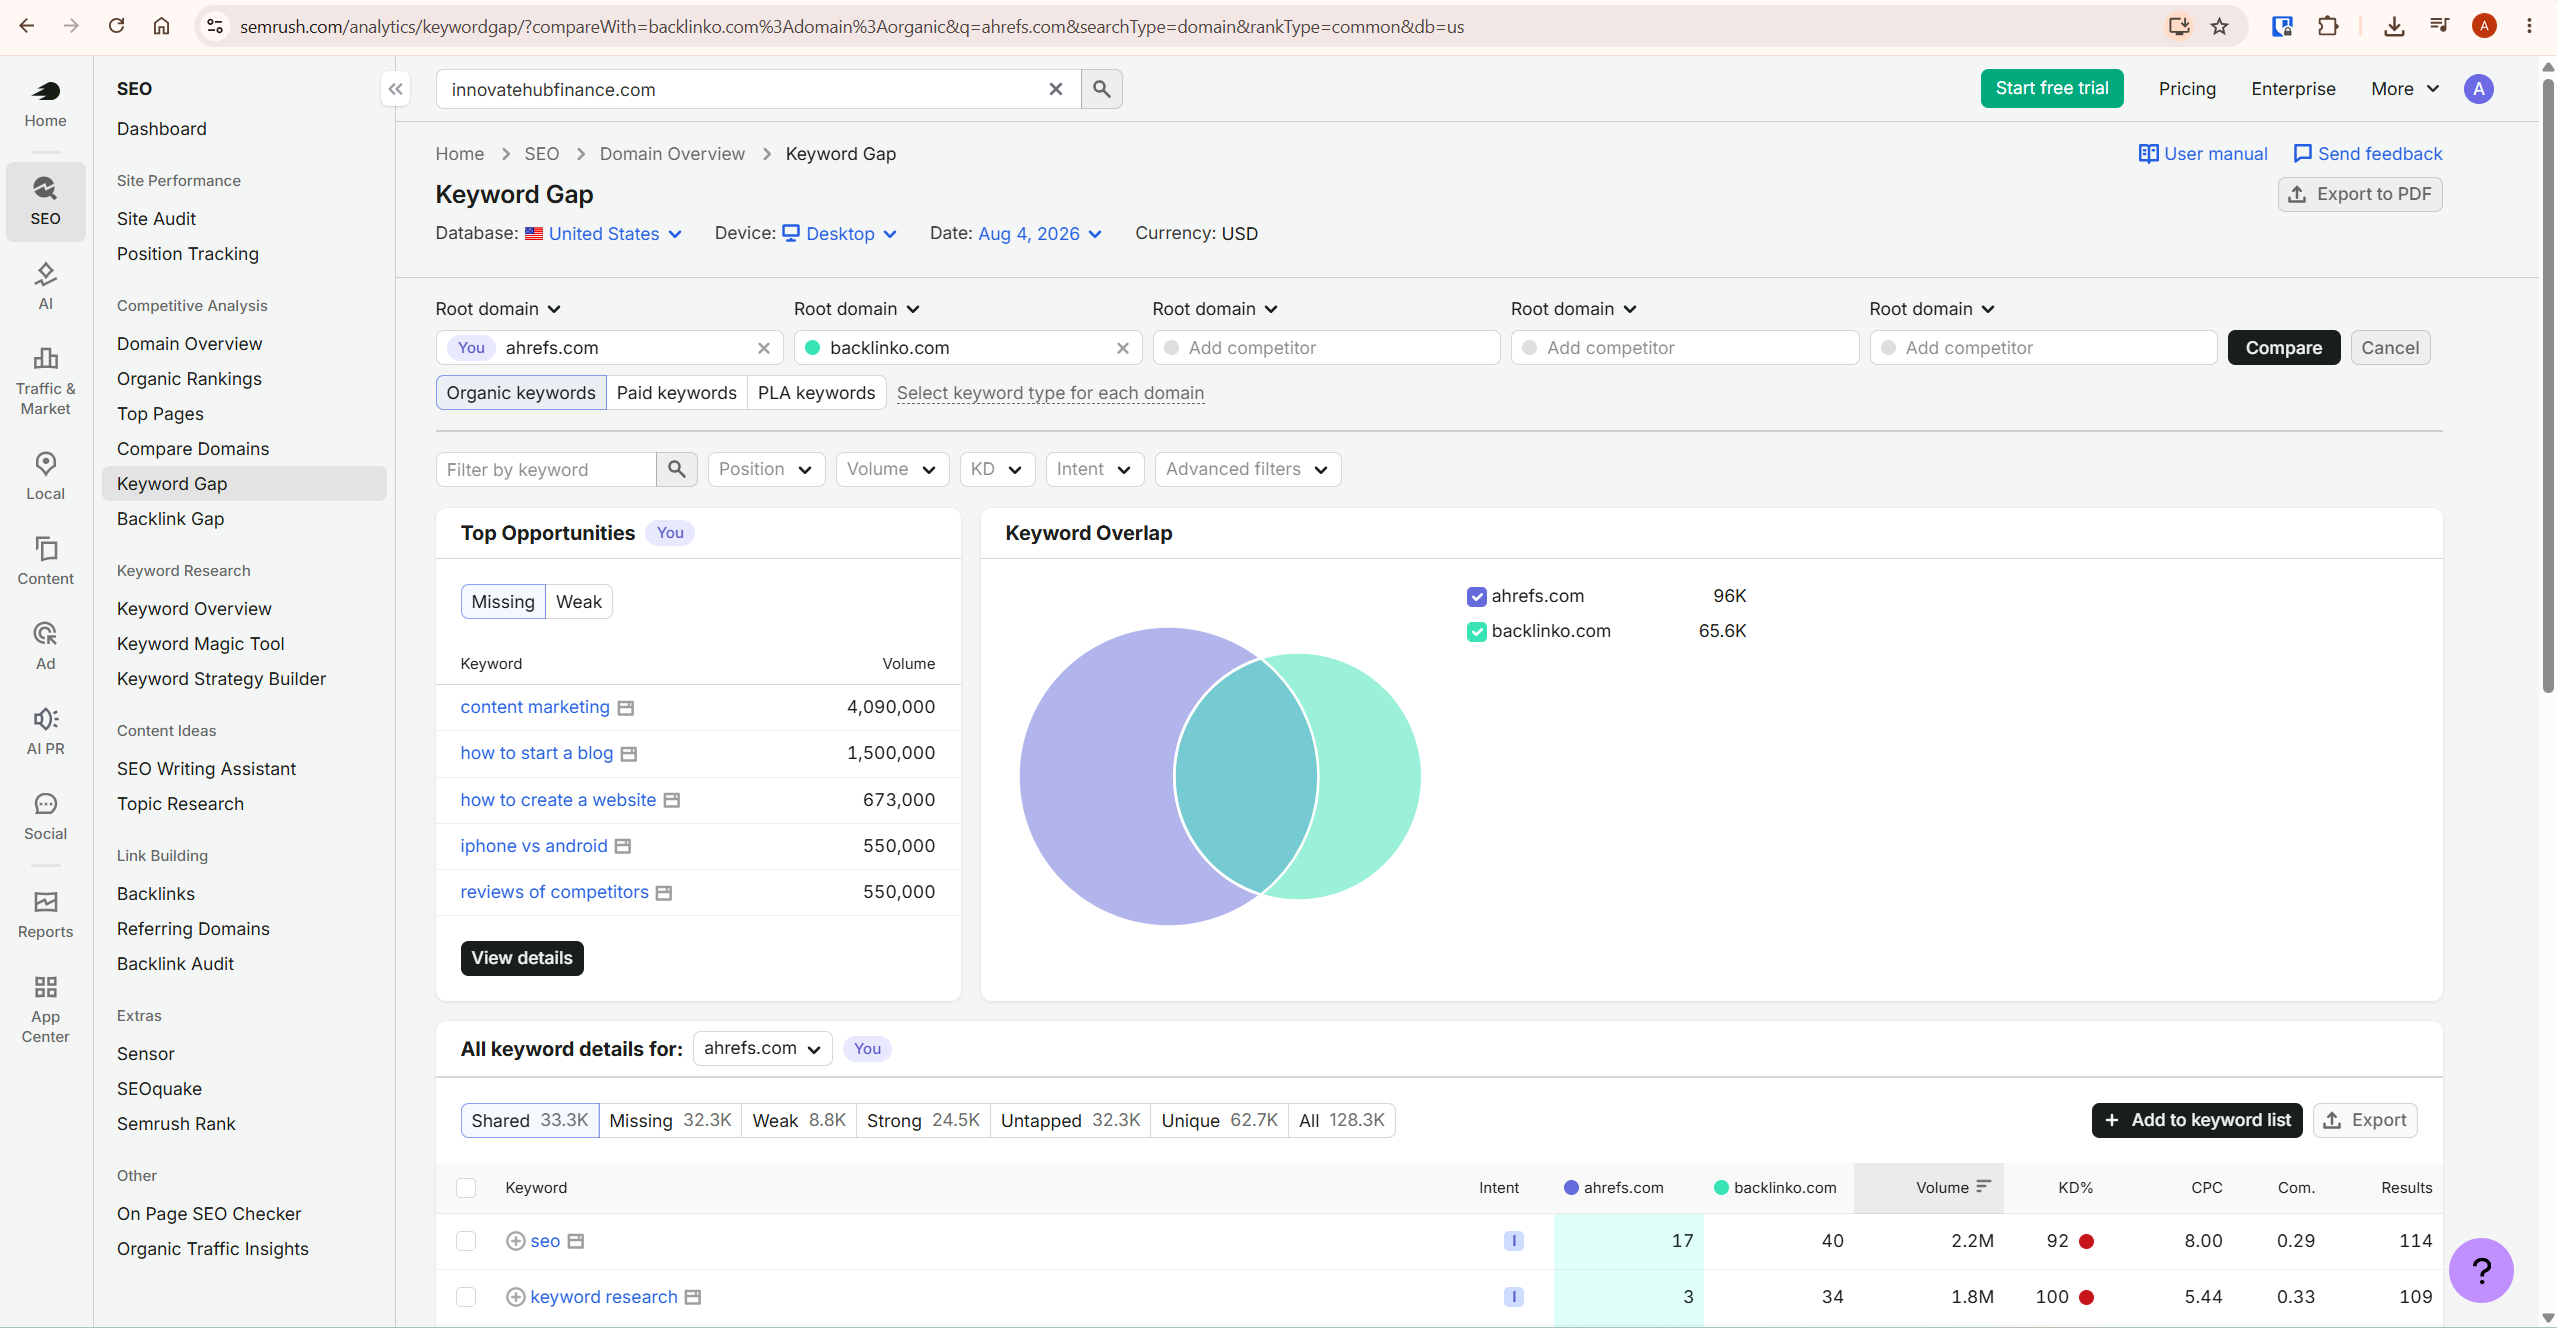Click View details button
2557x1328 pixels.
coord(522,958)
